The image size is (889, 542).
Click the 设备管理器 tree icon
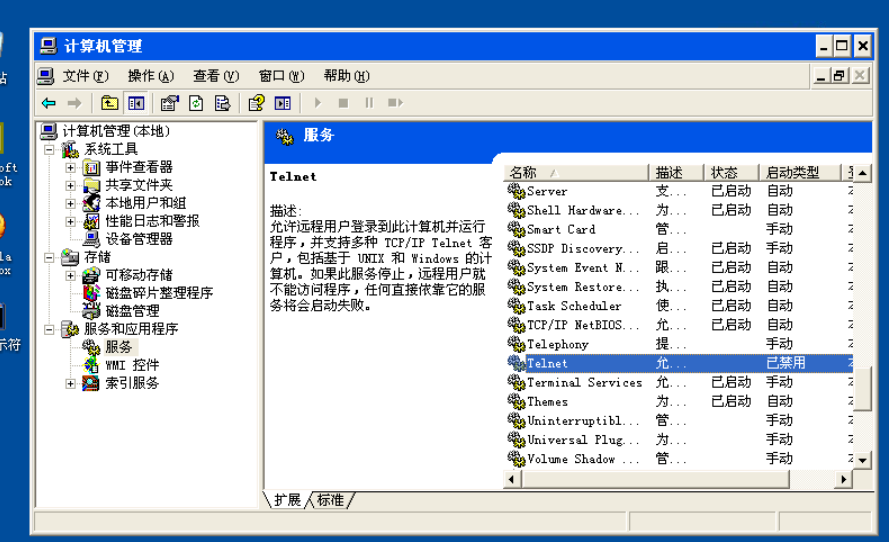(91, 239)
